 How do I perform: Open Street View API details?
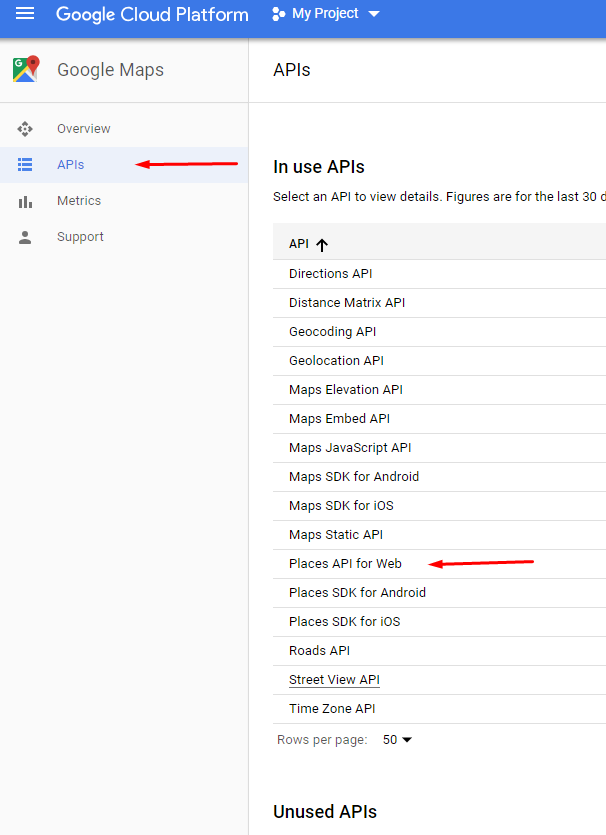(334, 680)
